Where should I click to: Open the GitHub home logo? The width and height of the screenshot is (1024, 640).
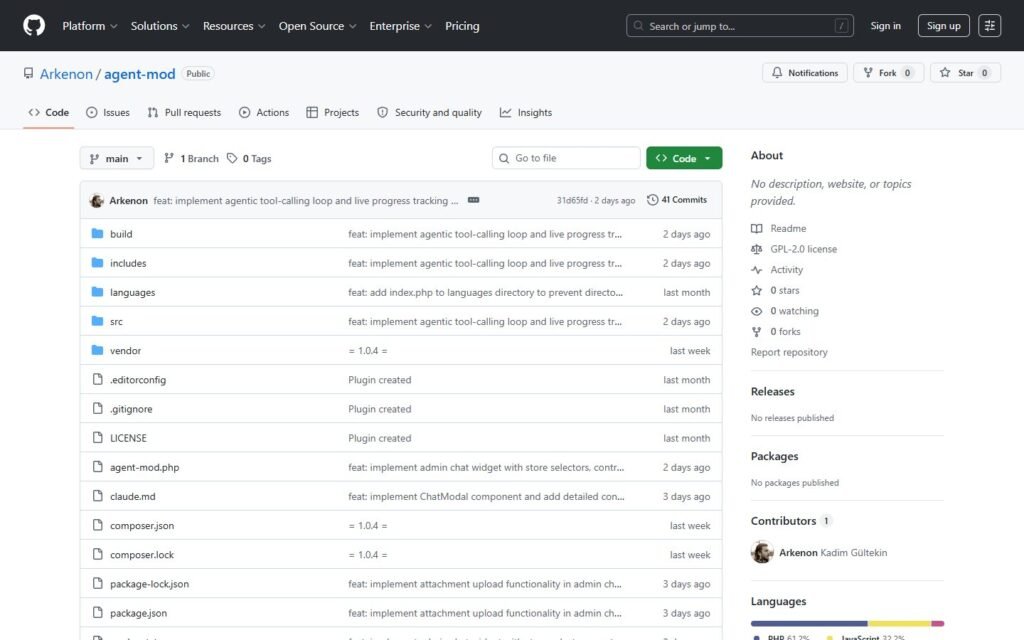pyautogui.click(x=34, y=25)
